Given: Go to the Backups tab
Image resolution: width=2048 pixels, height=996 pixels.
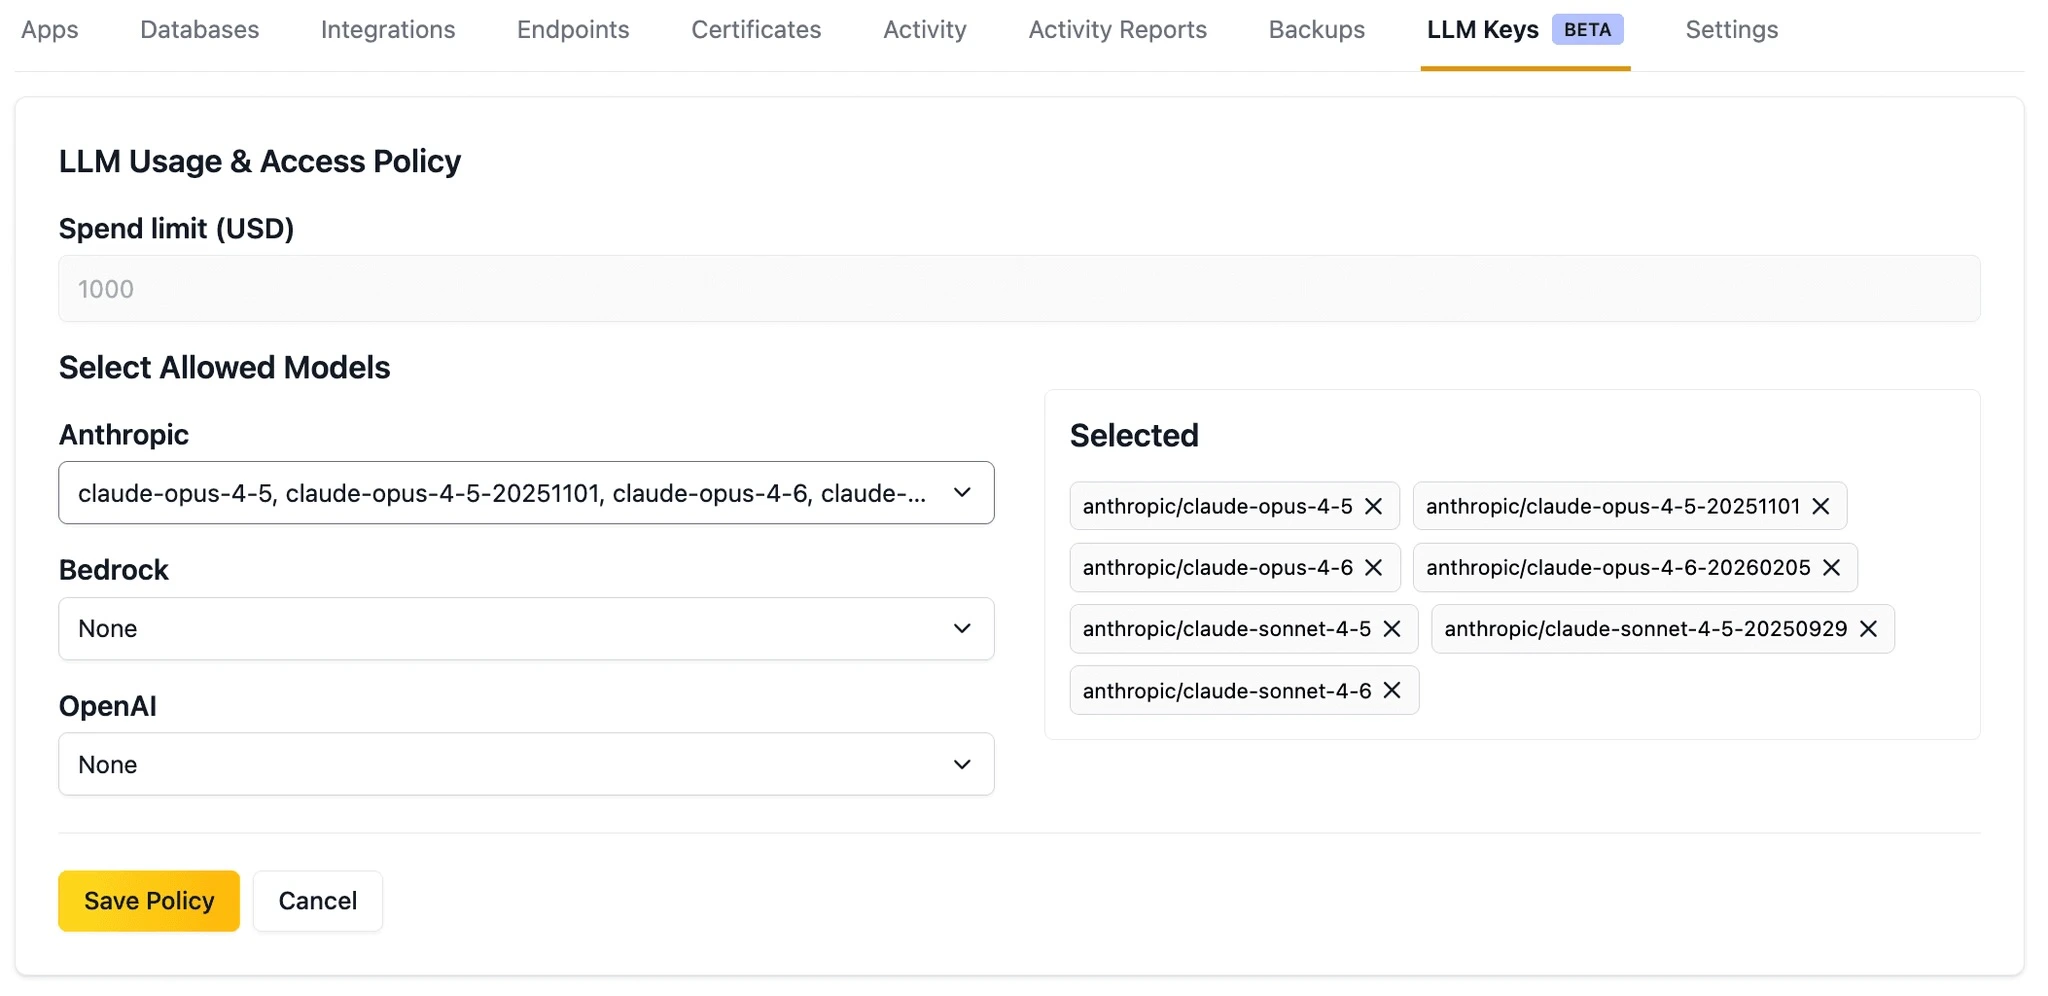Looking at the screenshot, I should click(1317, 30).
